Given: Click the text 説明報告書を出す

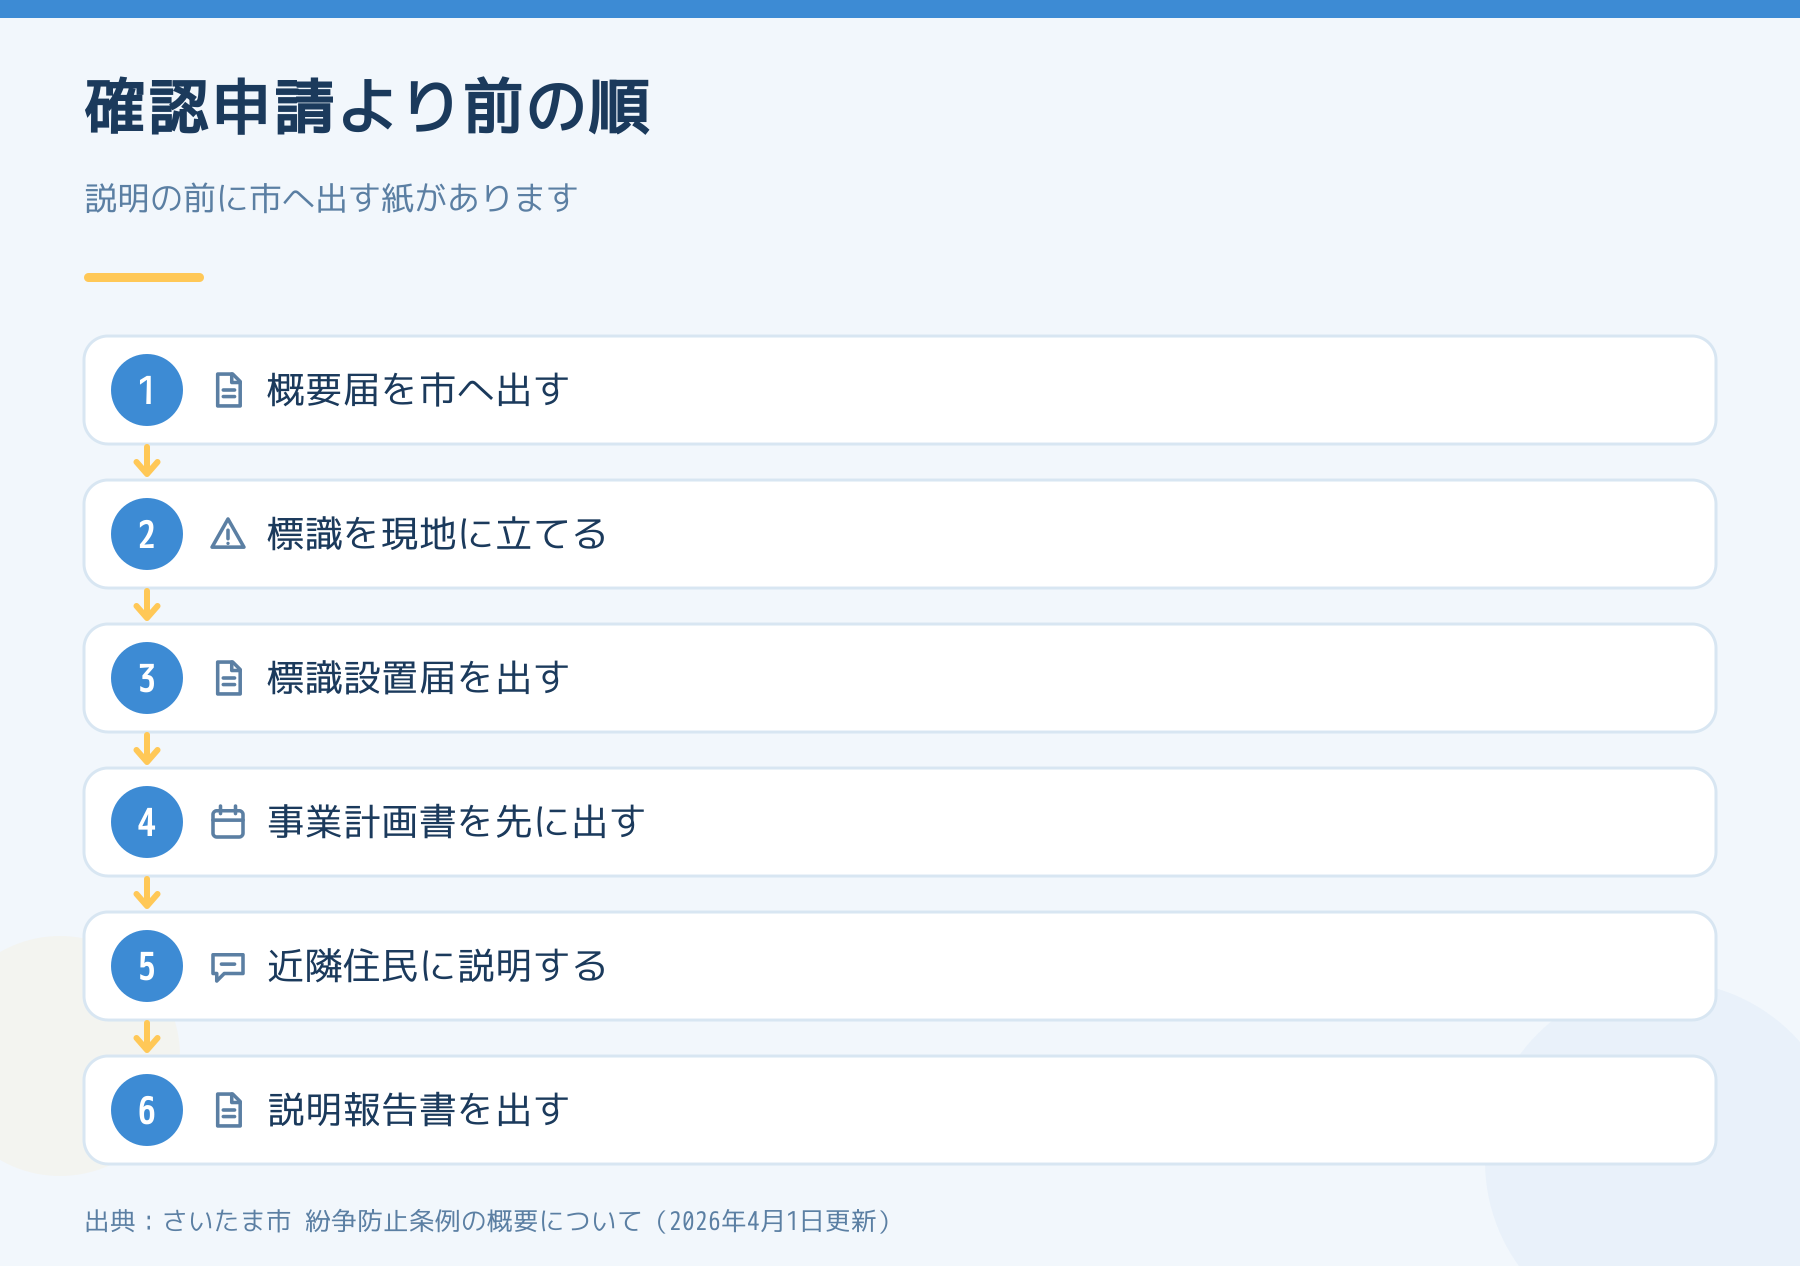Looking at the screenshot, I should click(418, 1110).
